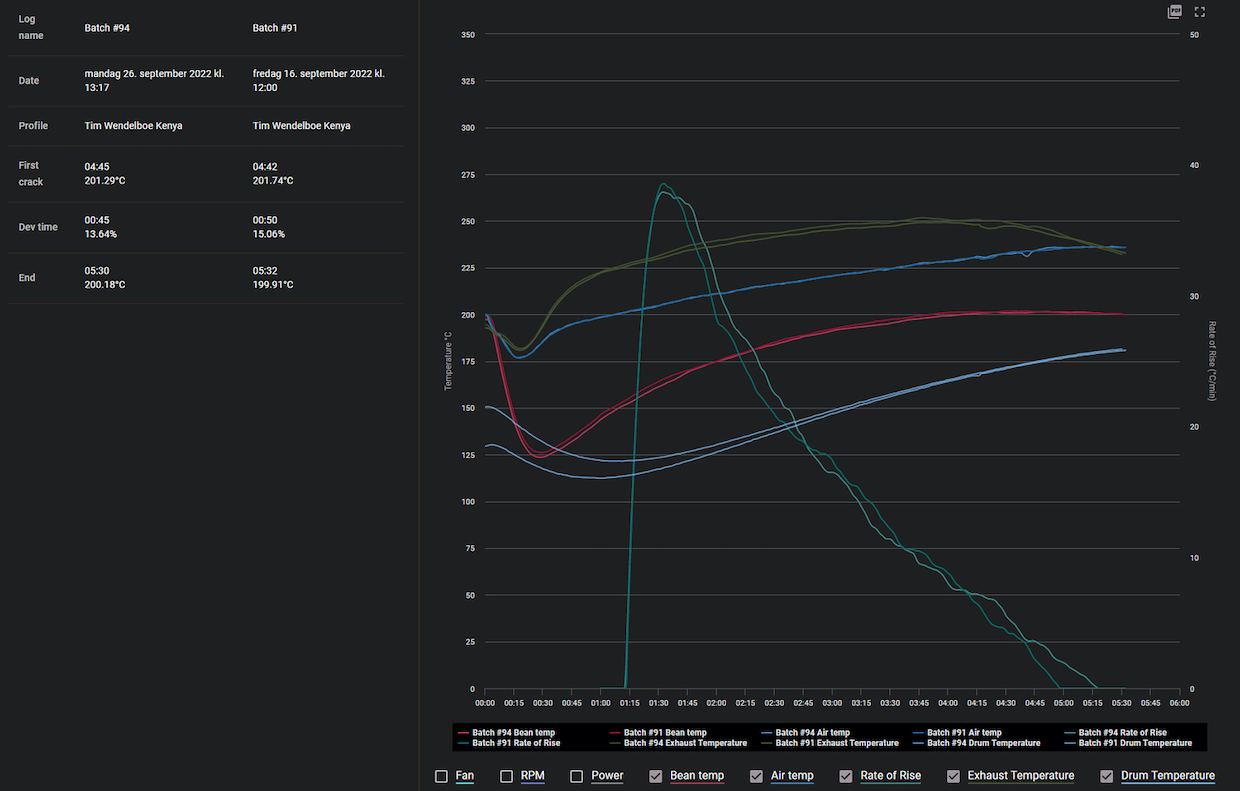1240x791 pixels.
Task: Open the chart in fullscreen mode
Action: (1200, 12)
